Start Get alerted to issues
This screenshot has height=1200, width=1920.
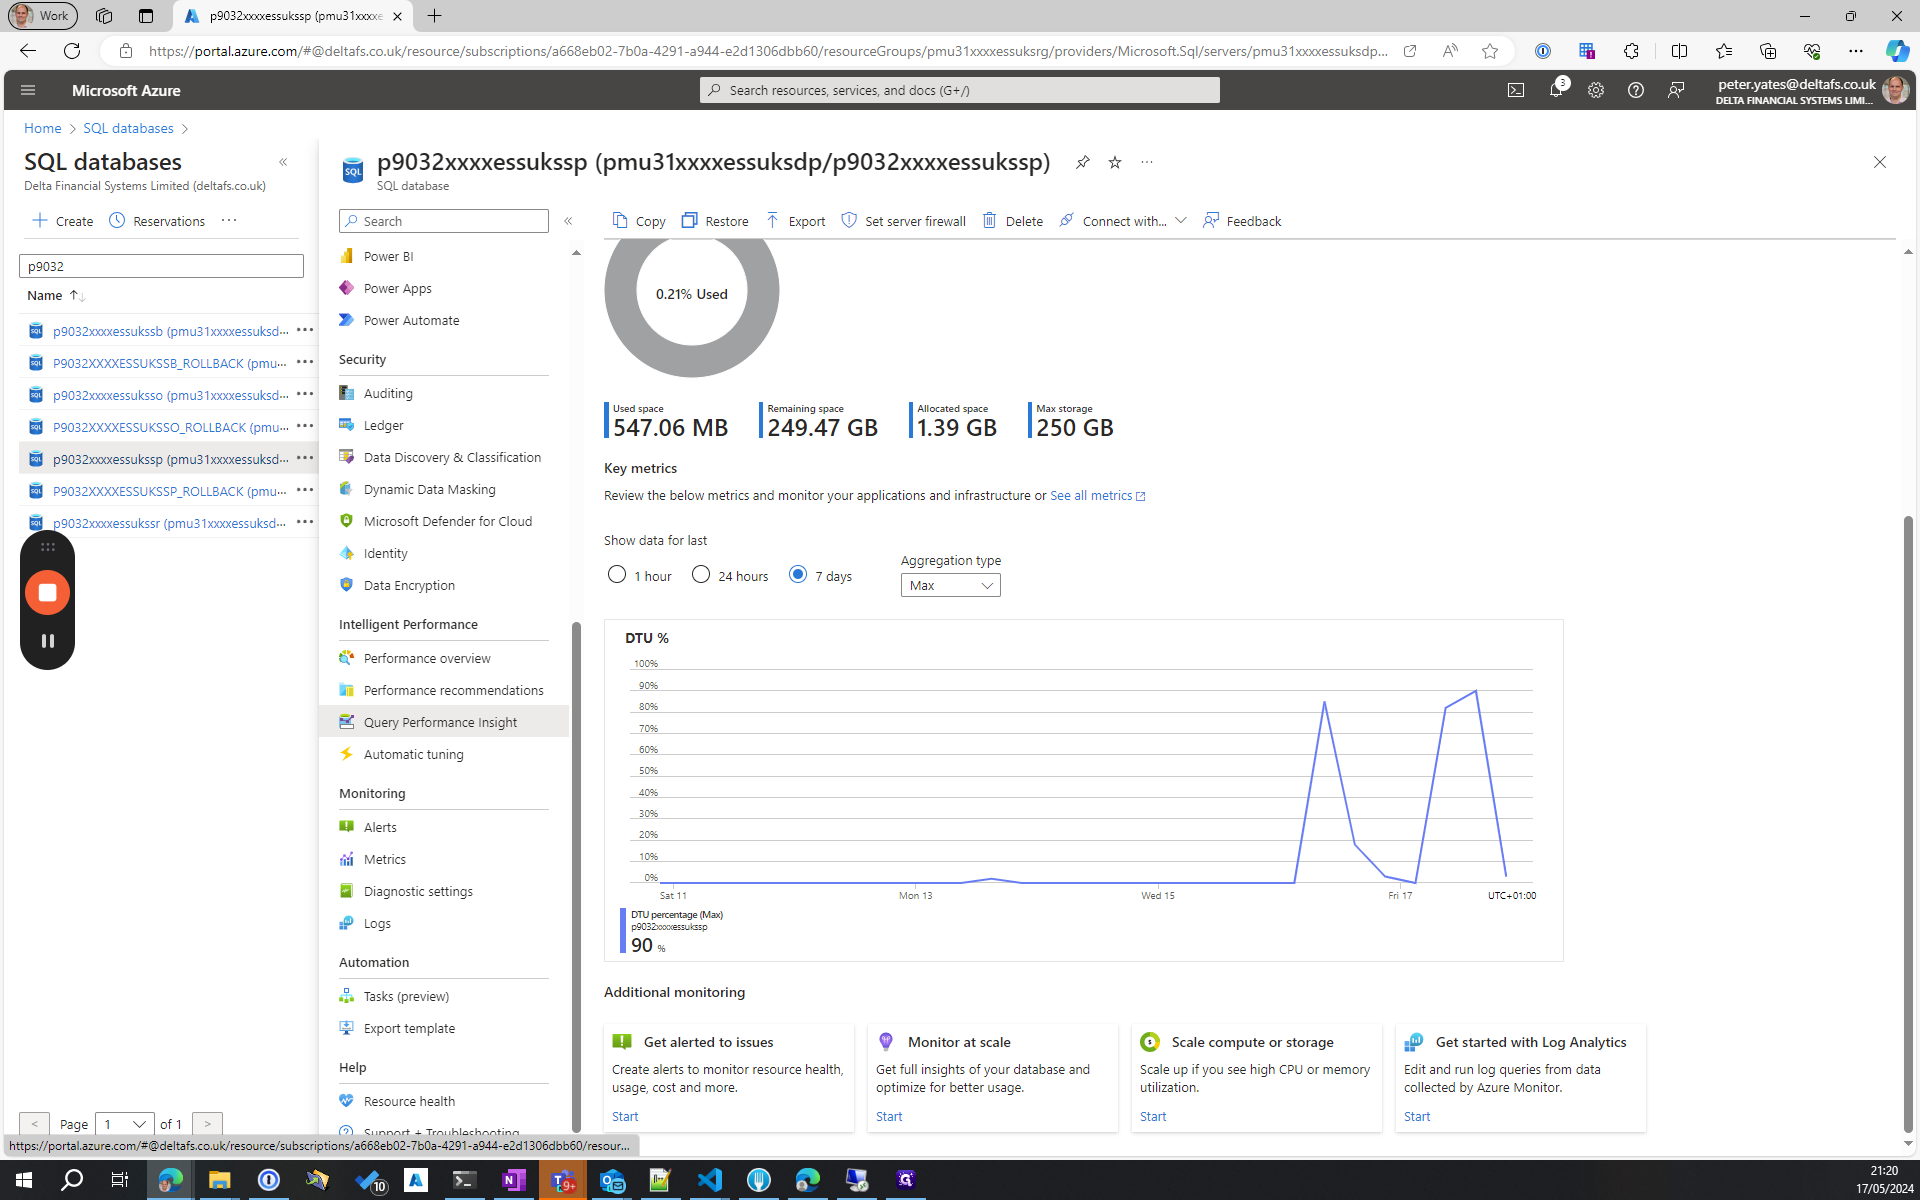pyautogui.click(x=625, y=1116)
